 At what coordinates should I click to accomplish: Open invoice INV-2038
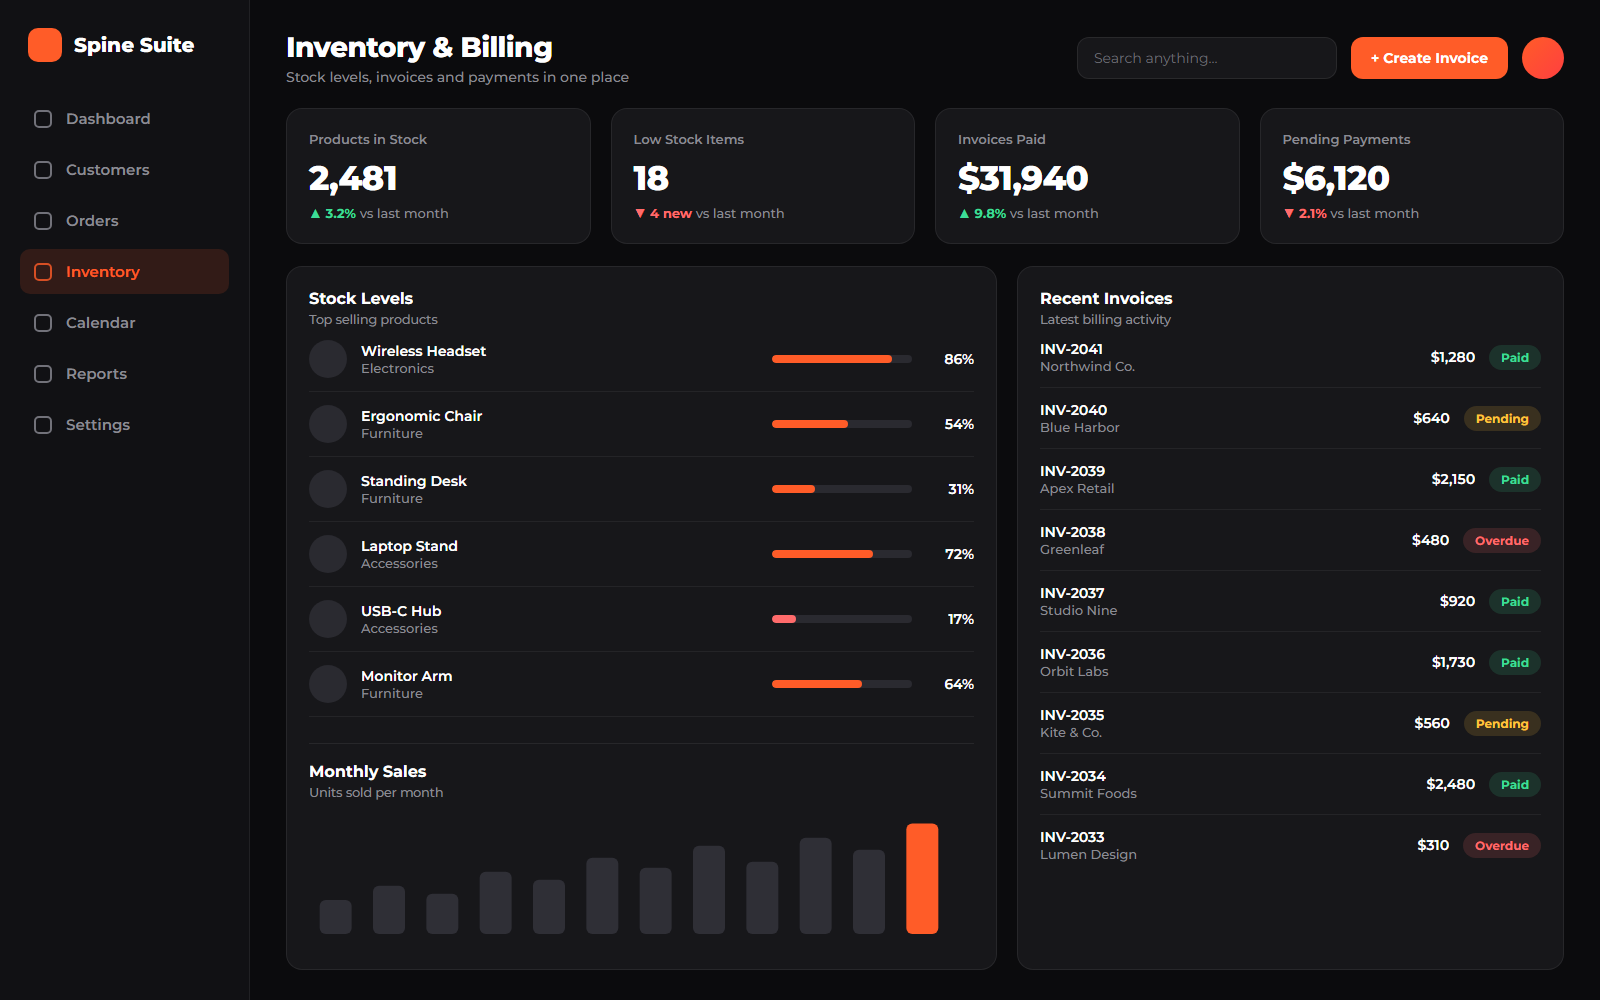pyautogui.click(x=1290, y=540)
